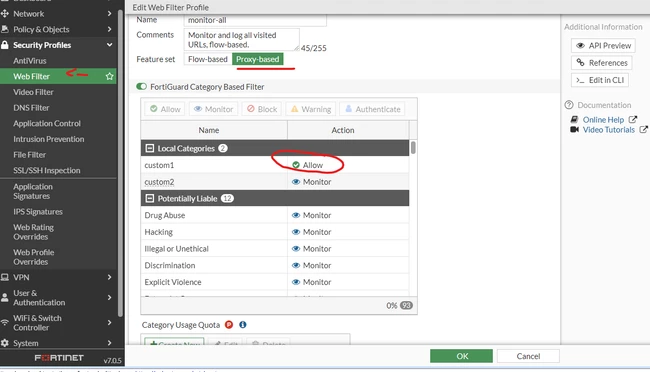Click the User & Authentication person icon

pos(5,297)
